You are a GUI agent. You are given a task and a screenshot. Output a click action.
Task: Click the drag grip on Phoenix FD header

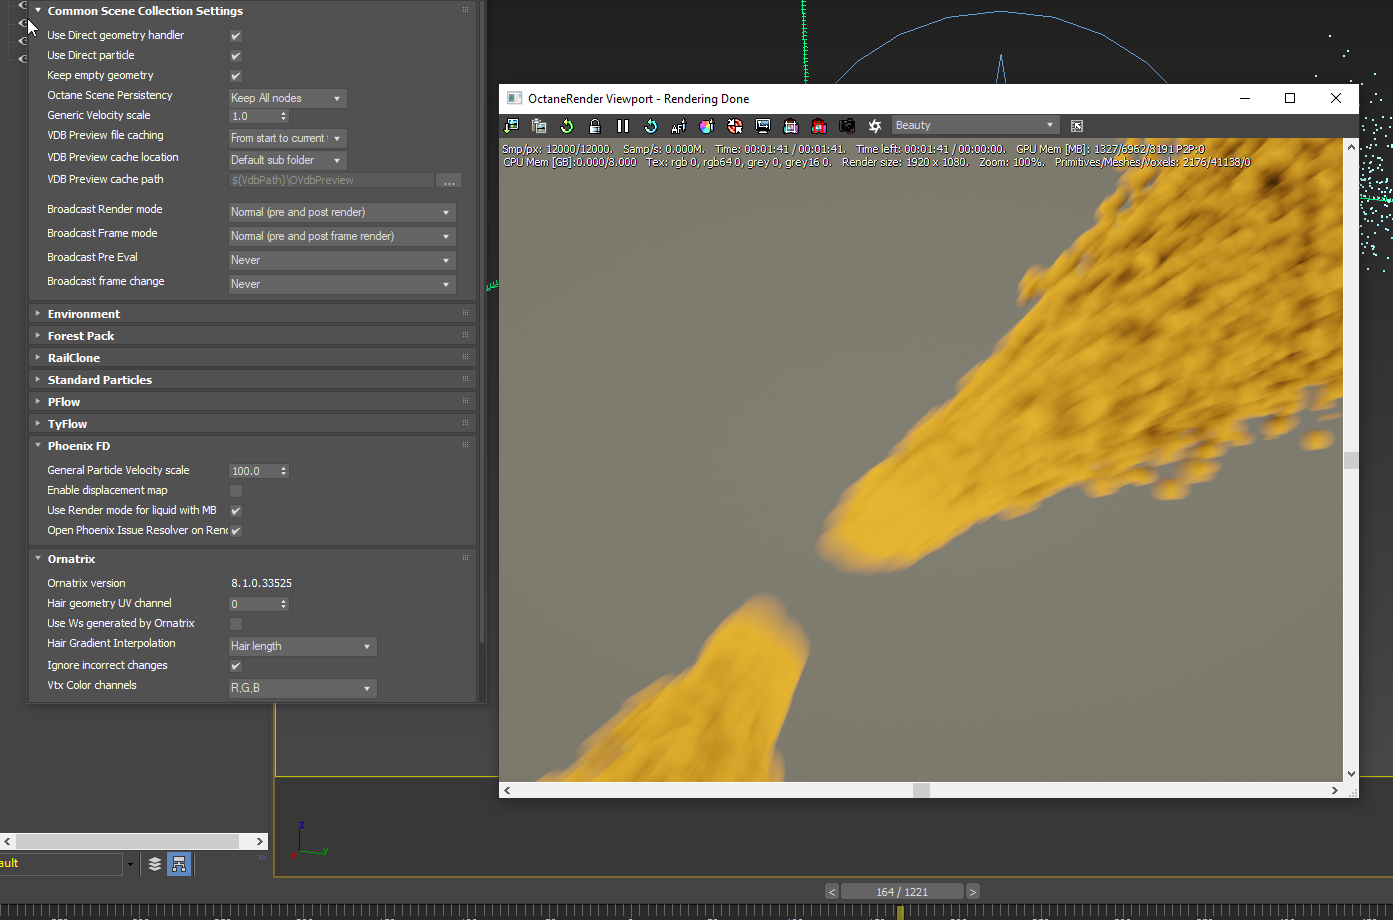[465, 445]
